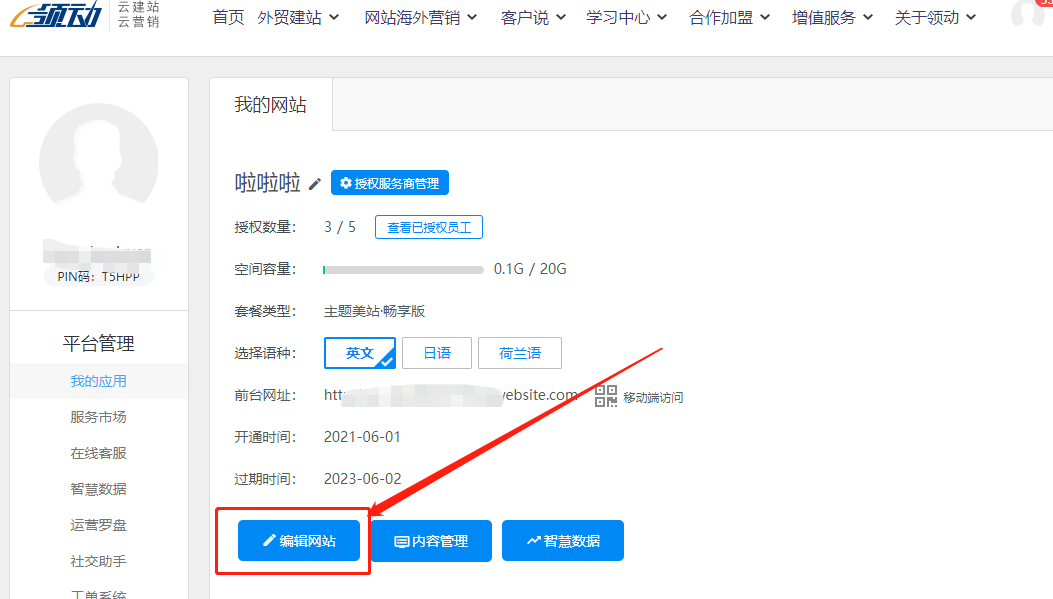The width and height of the screenshot is (1053, 599).
Task: Select 日语 language option
Action: [437, 353]
